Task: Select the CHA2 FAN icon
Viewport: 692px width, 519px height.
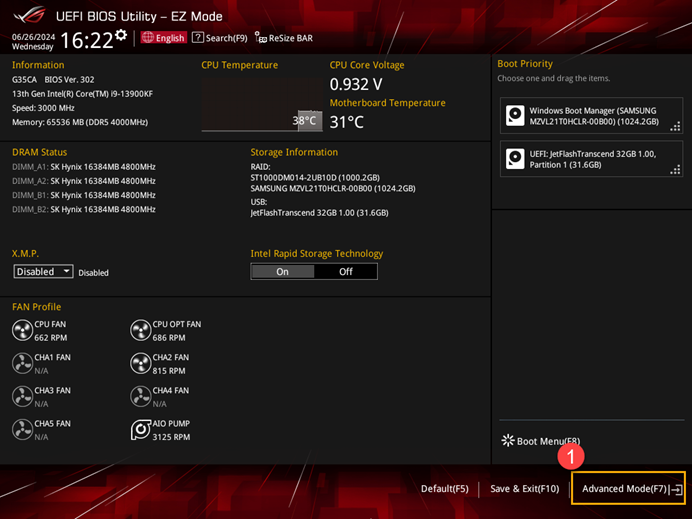Action: click(140, 364)
